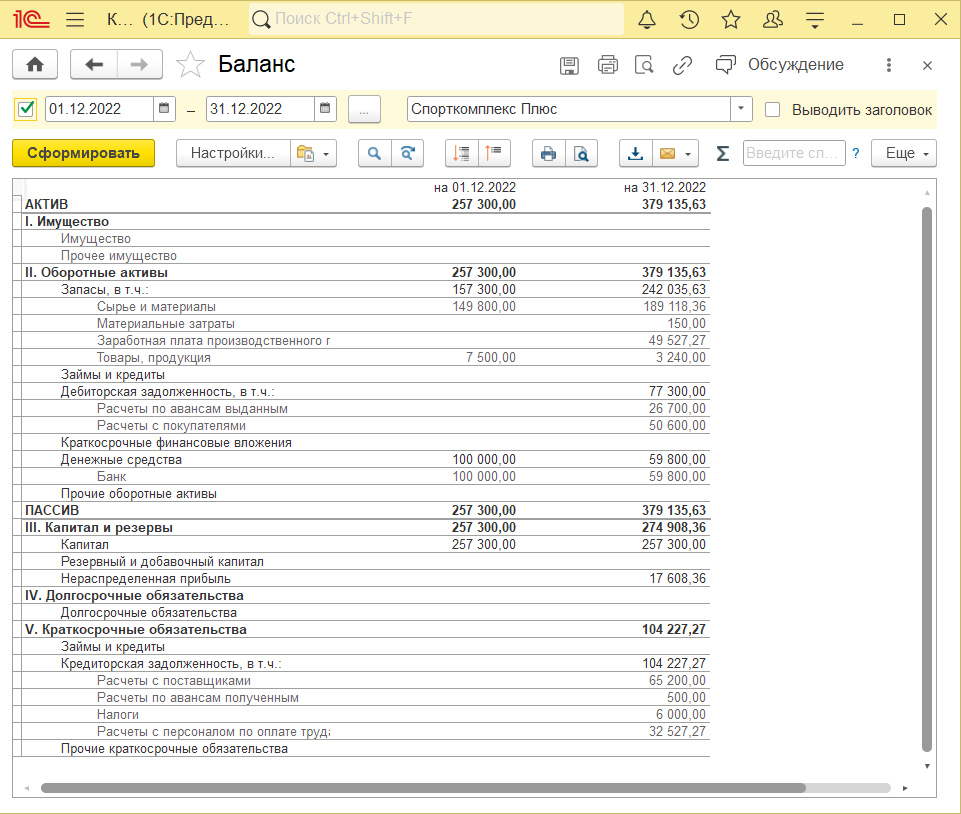961x814 pixels.
Task: Select the Товары, продукция row label
Action: coord(153,358)
